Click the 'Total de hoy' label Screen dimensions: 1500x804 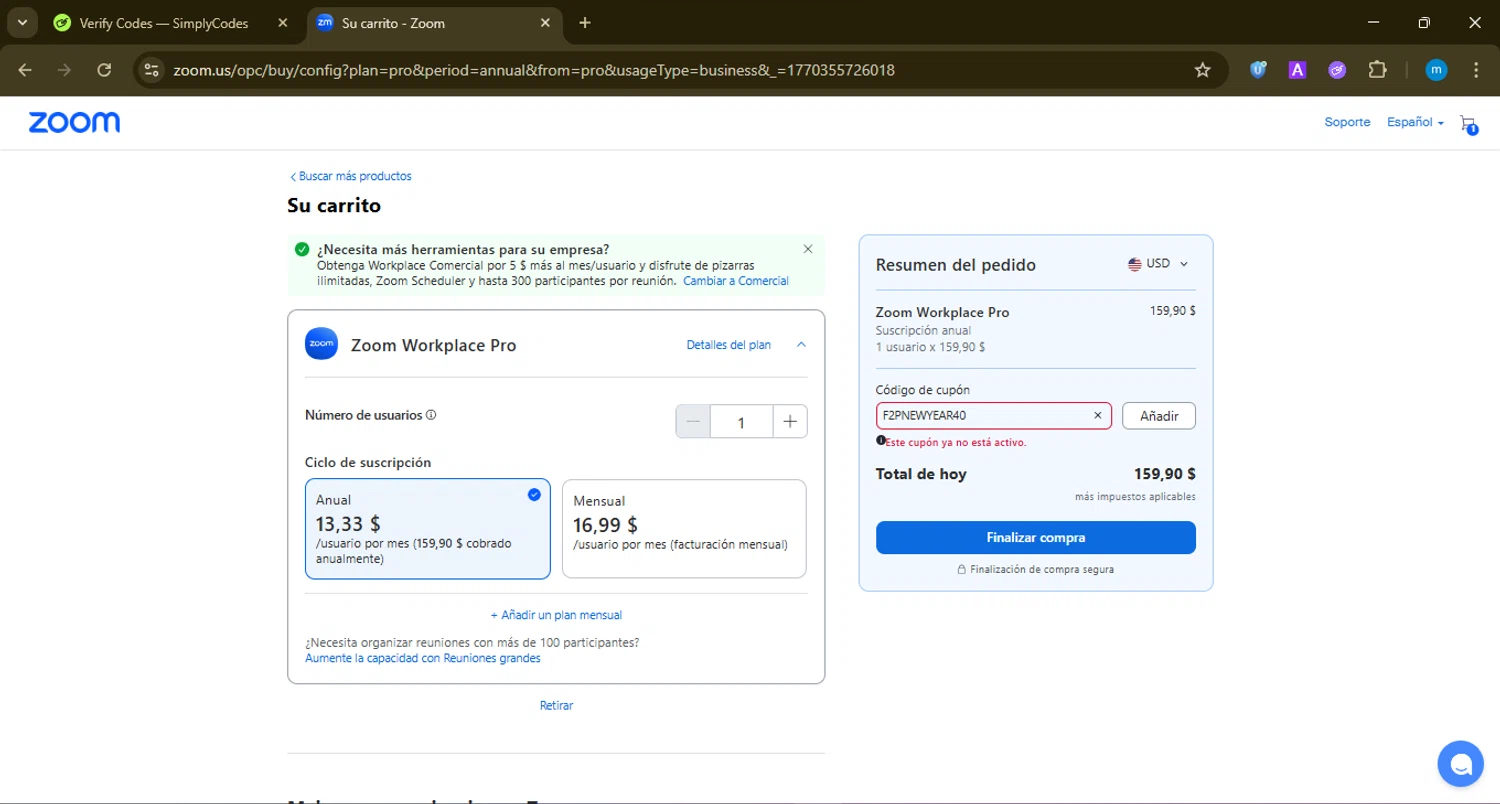[x=921, y=474]
